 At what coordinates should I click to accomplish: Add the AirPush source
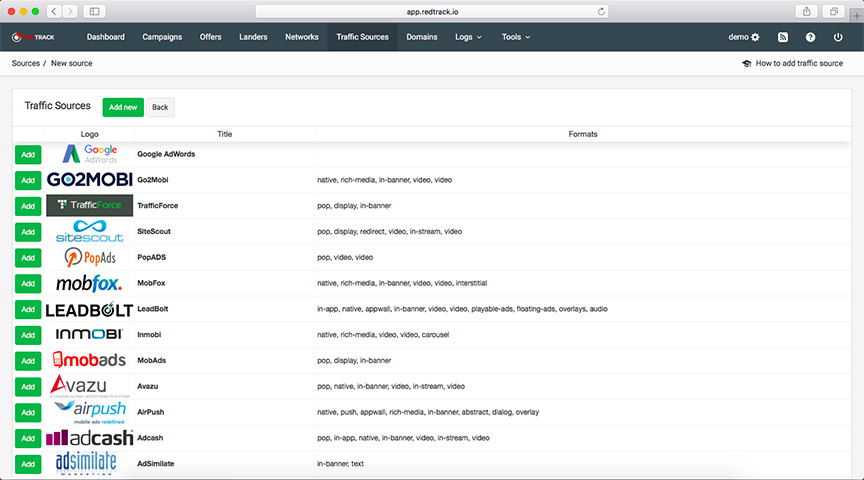pos(28,413)
